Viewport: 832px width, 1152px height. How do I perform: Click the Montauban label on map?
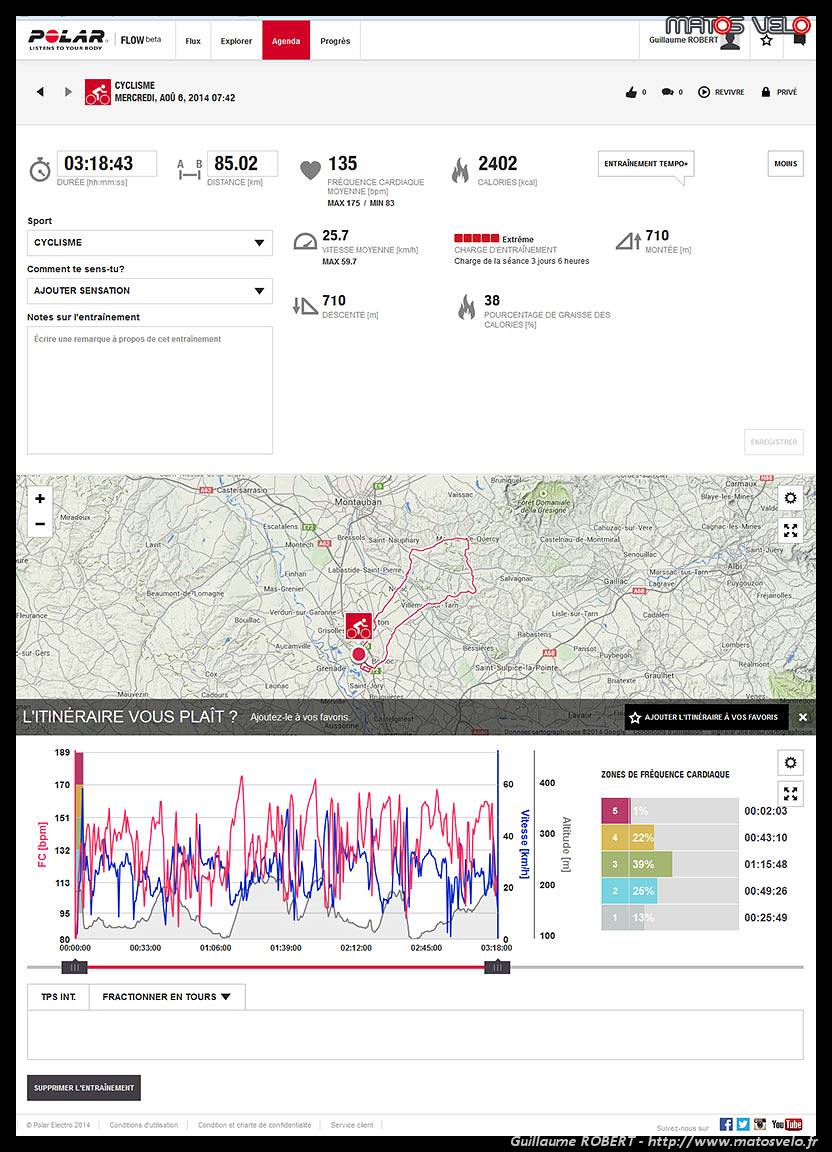point(358,502)
